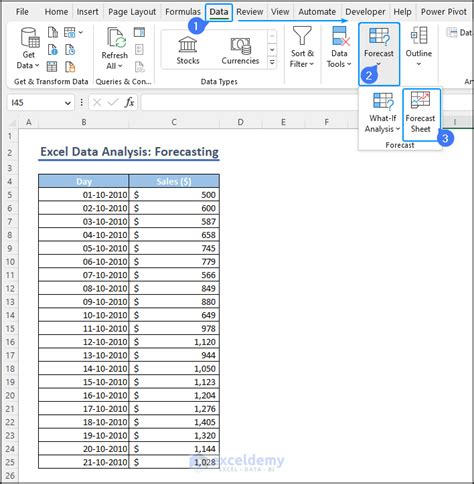The height and width of the screenshot is (484, 474).
Task: Switch to the Formulas tab
Action: click(x=183, y=12)
